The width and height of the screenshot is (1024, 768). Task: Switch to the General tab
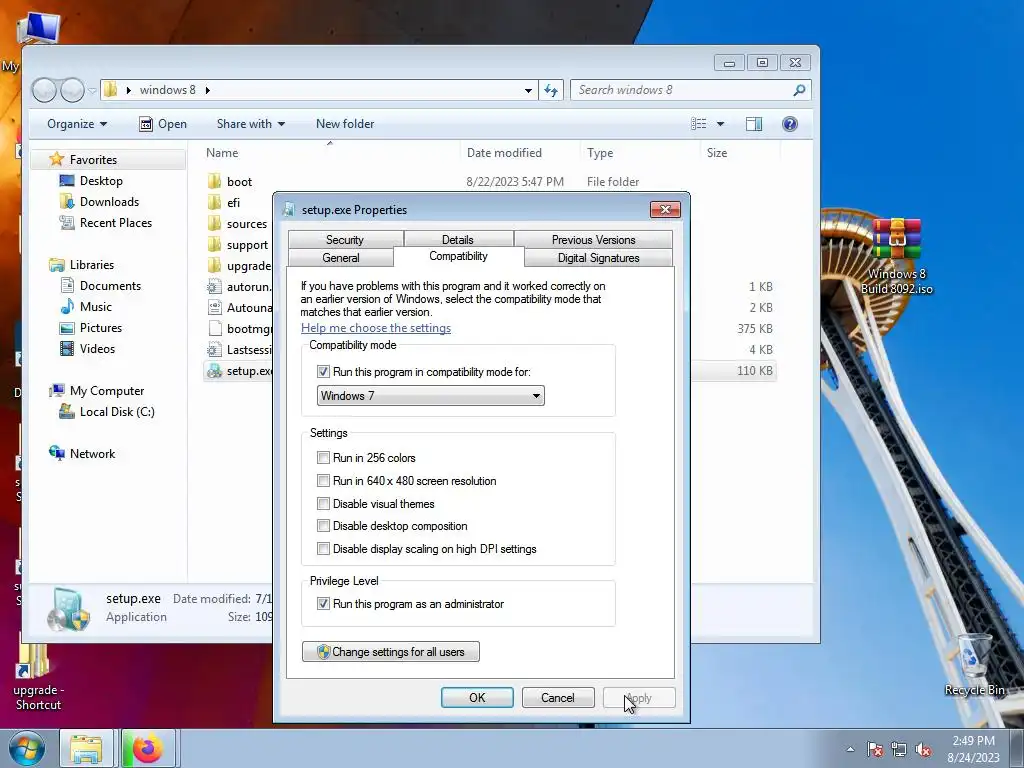tap(340, 257)
